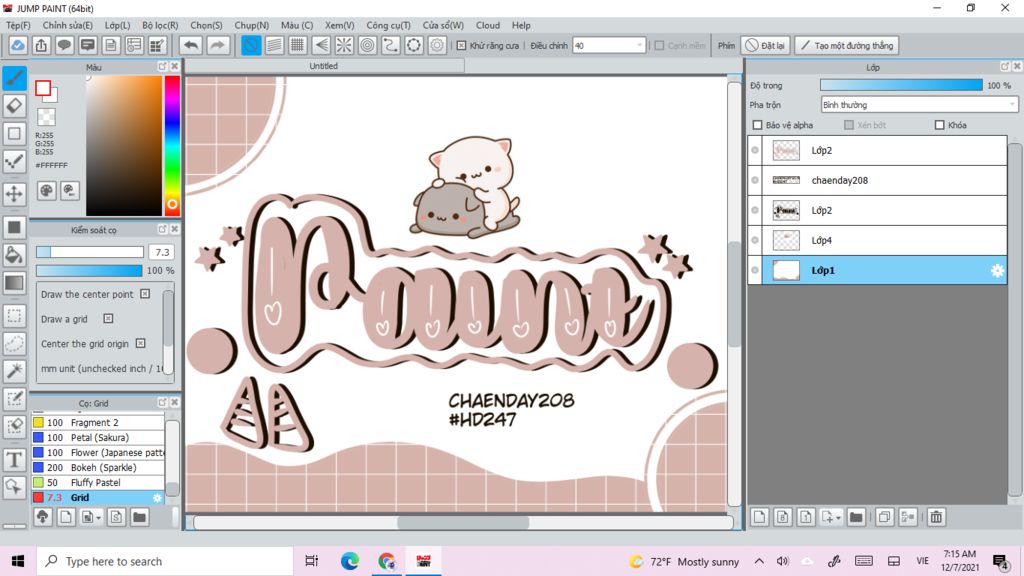The image size is (1024, 576).
Task: Enable the Khóa layer lock checkbox
Action: 940,125
